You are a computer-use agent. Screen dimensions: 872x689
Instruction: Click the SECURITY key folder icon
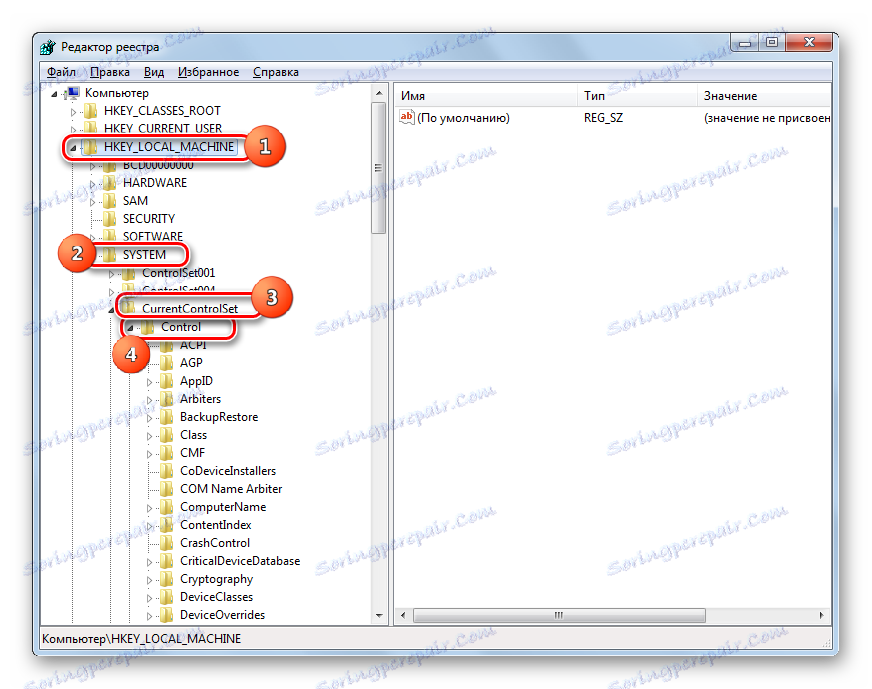108,218
